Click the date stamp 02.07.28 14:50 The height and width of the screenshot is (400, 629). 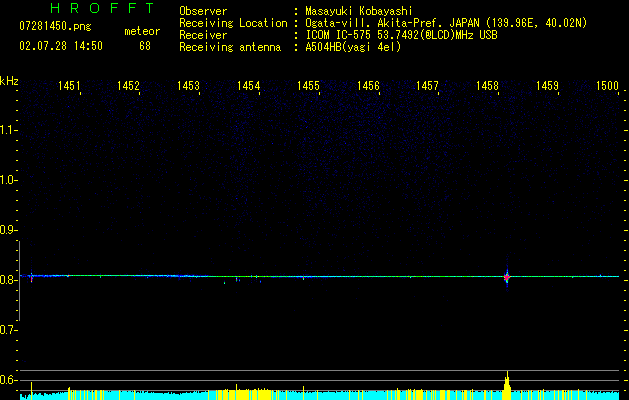(61, 46)
